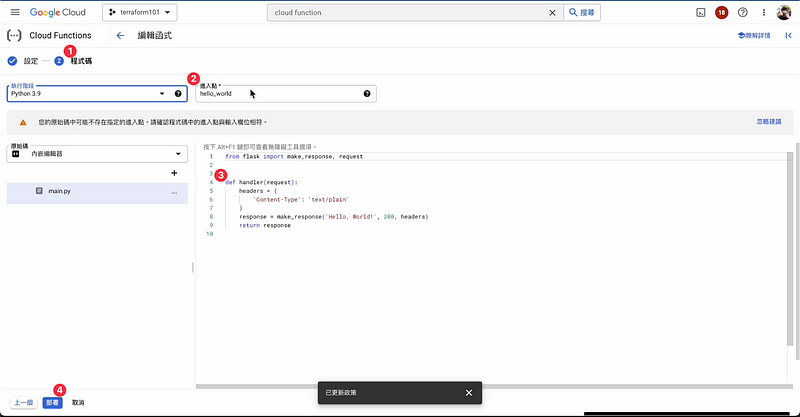Open main.py three-dot options menu

(174, 192)
